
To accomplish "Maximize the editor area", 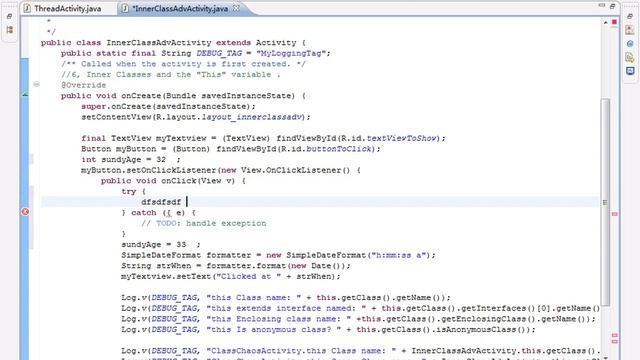I will [612, 6].
